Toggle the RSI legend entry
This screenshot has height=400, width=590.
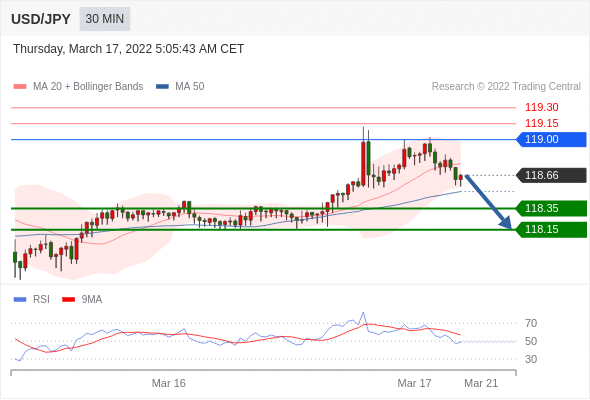click(x=32, y=300)
